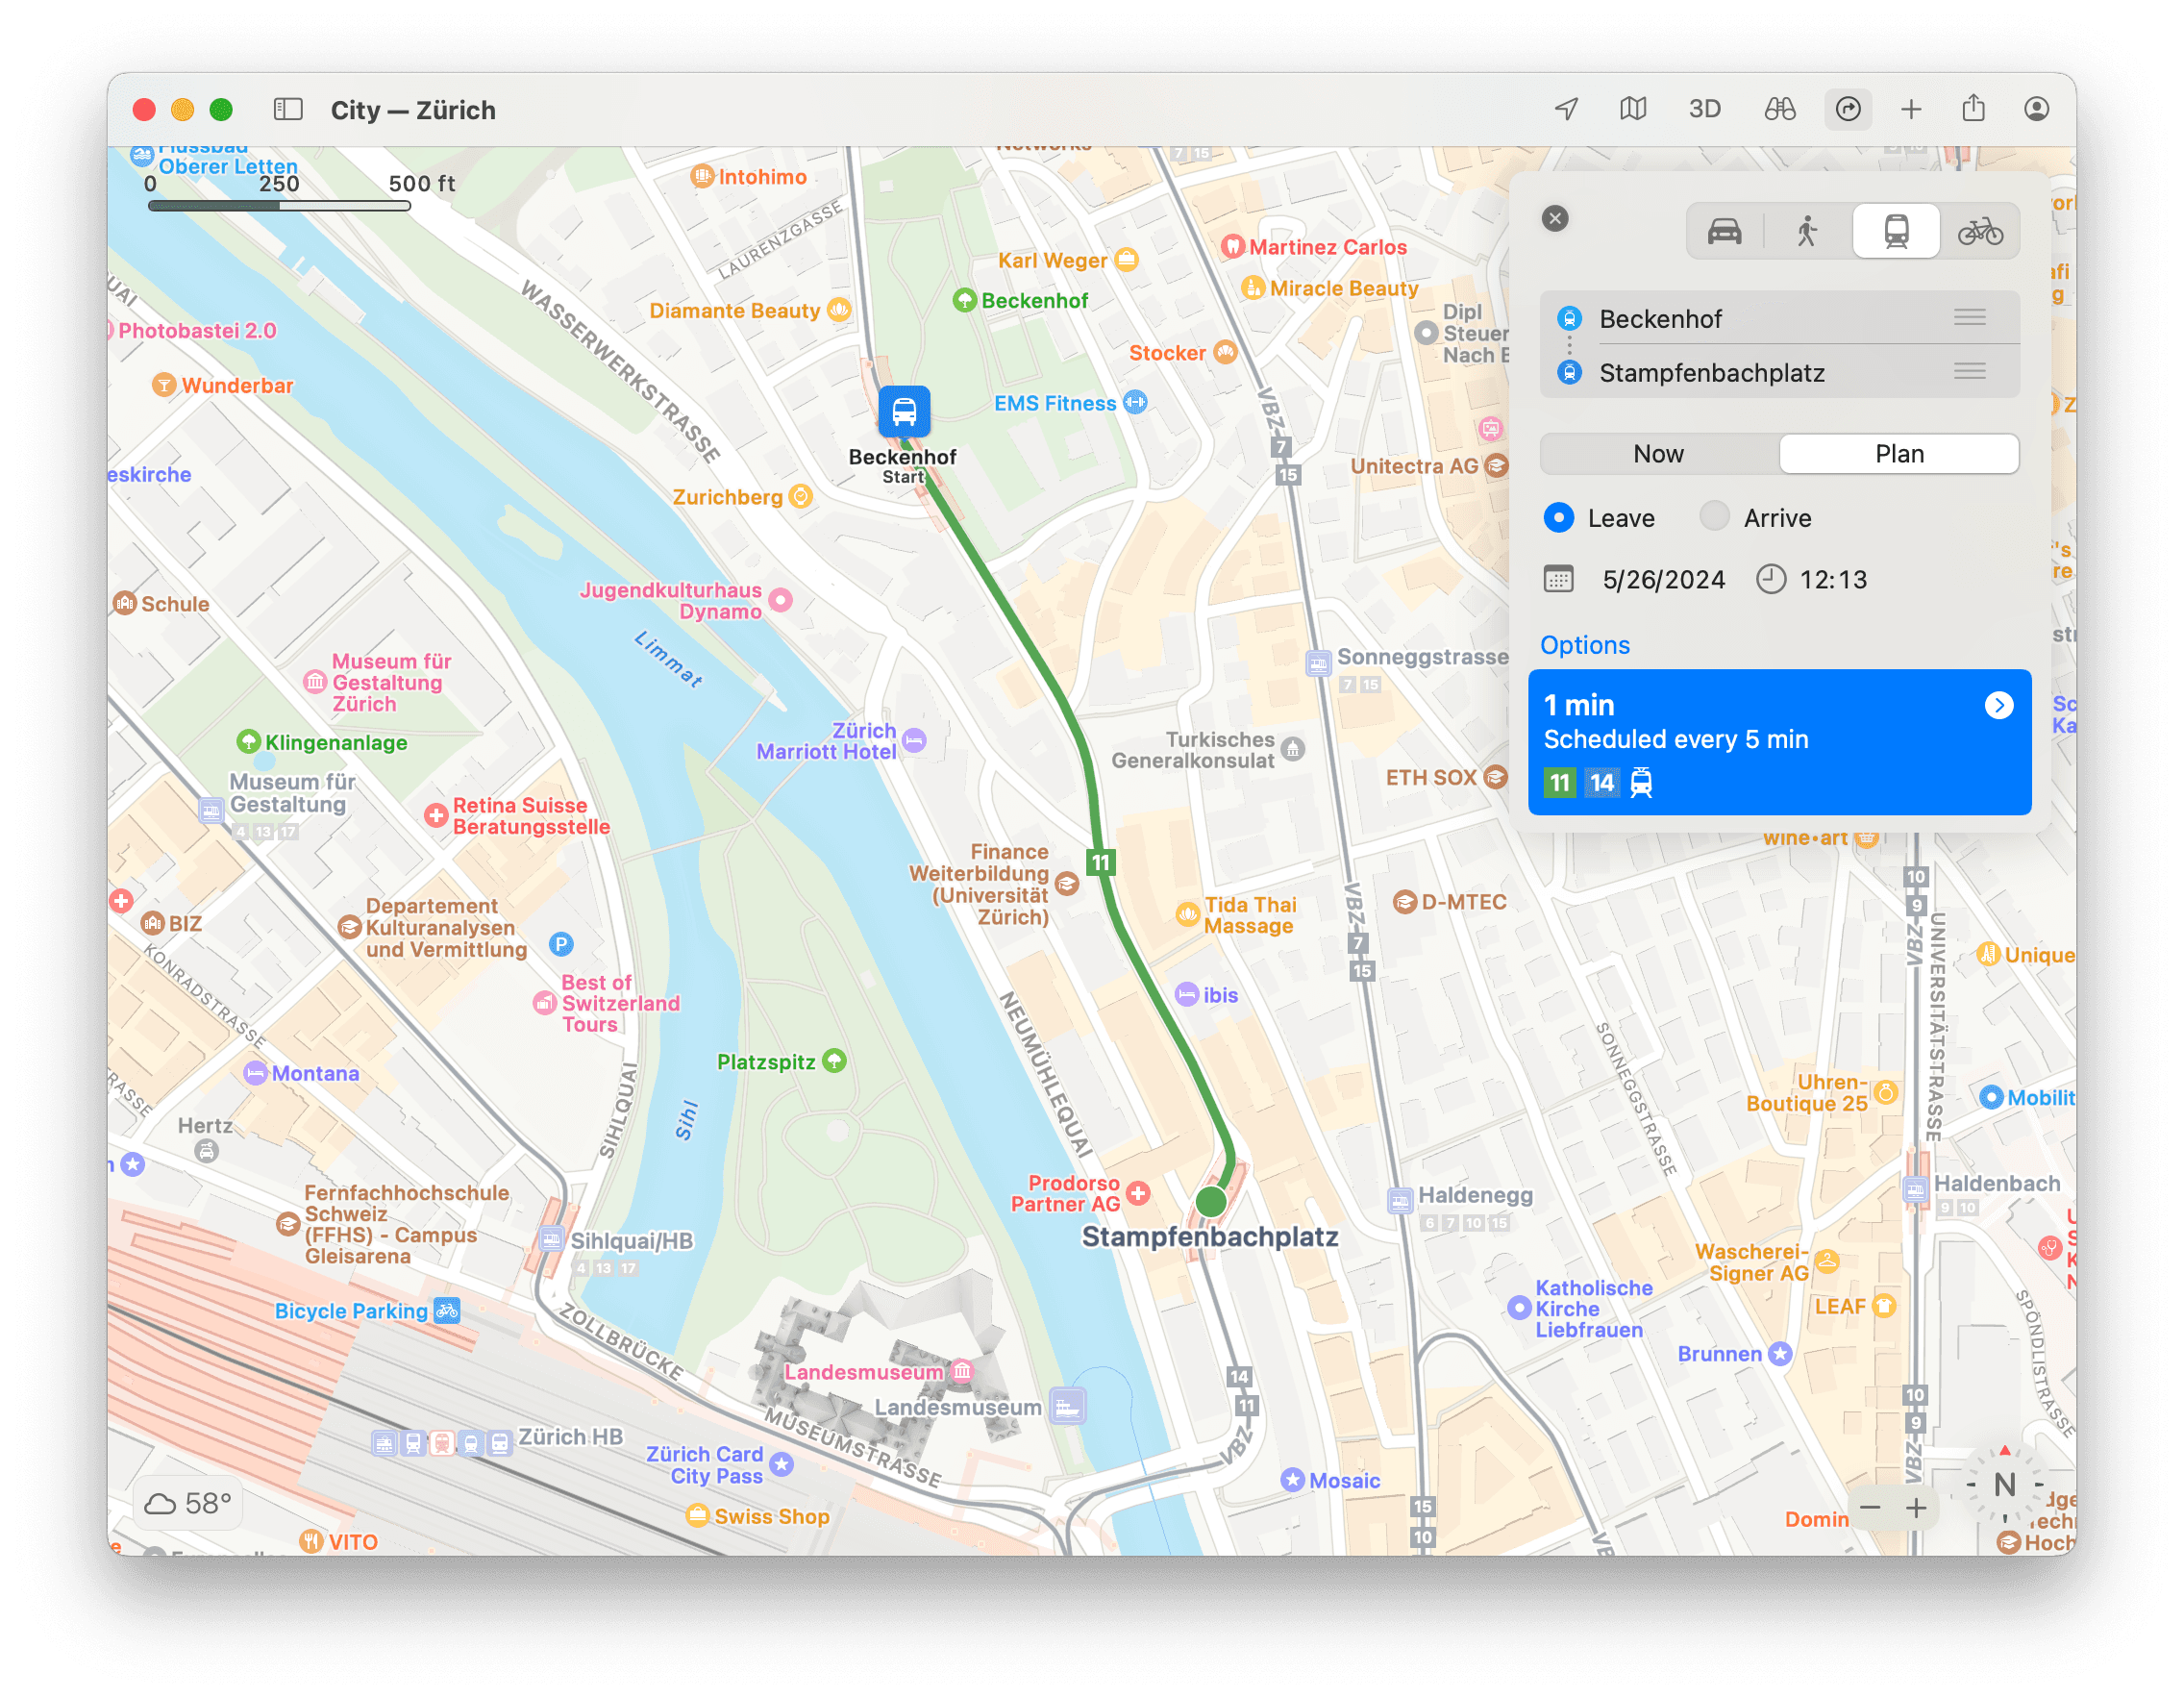Open Look Around binoculars
The width and height of the screenshot is (2184, 1698).
point(1780,109)
